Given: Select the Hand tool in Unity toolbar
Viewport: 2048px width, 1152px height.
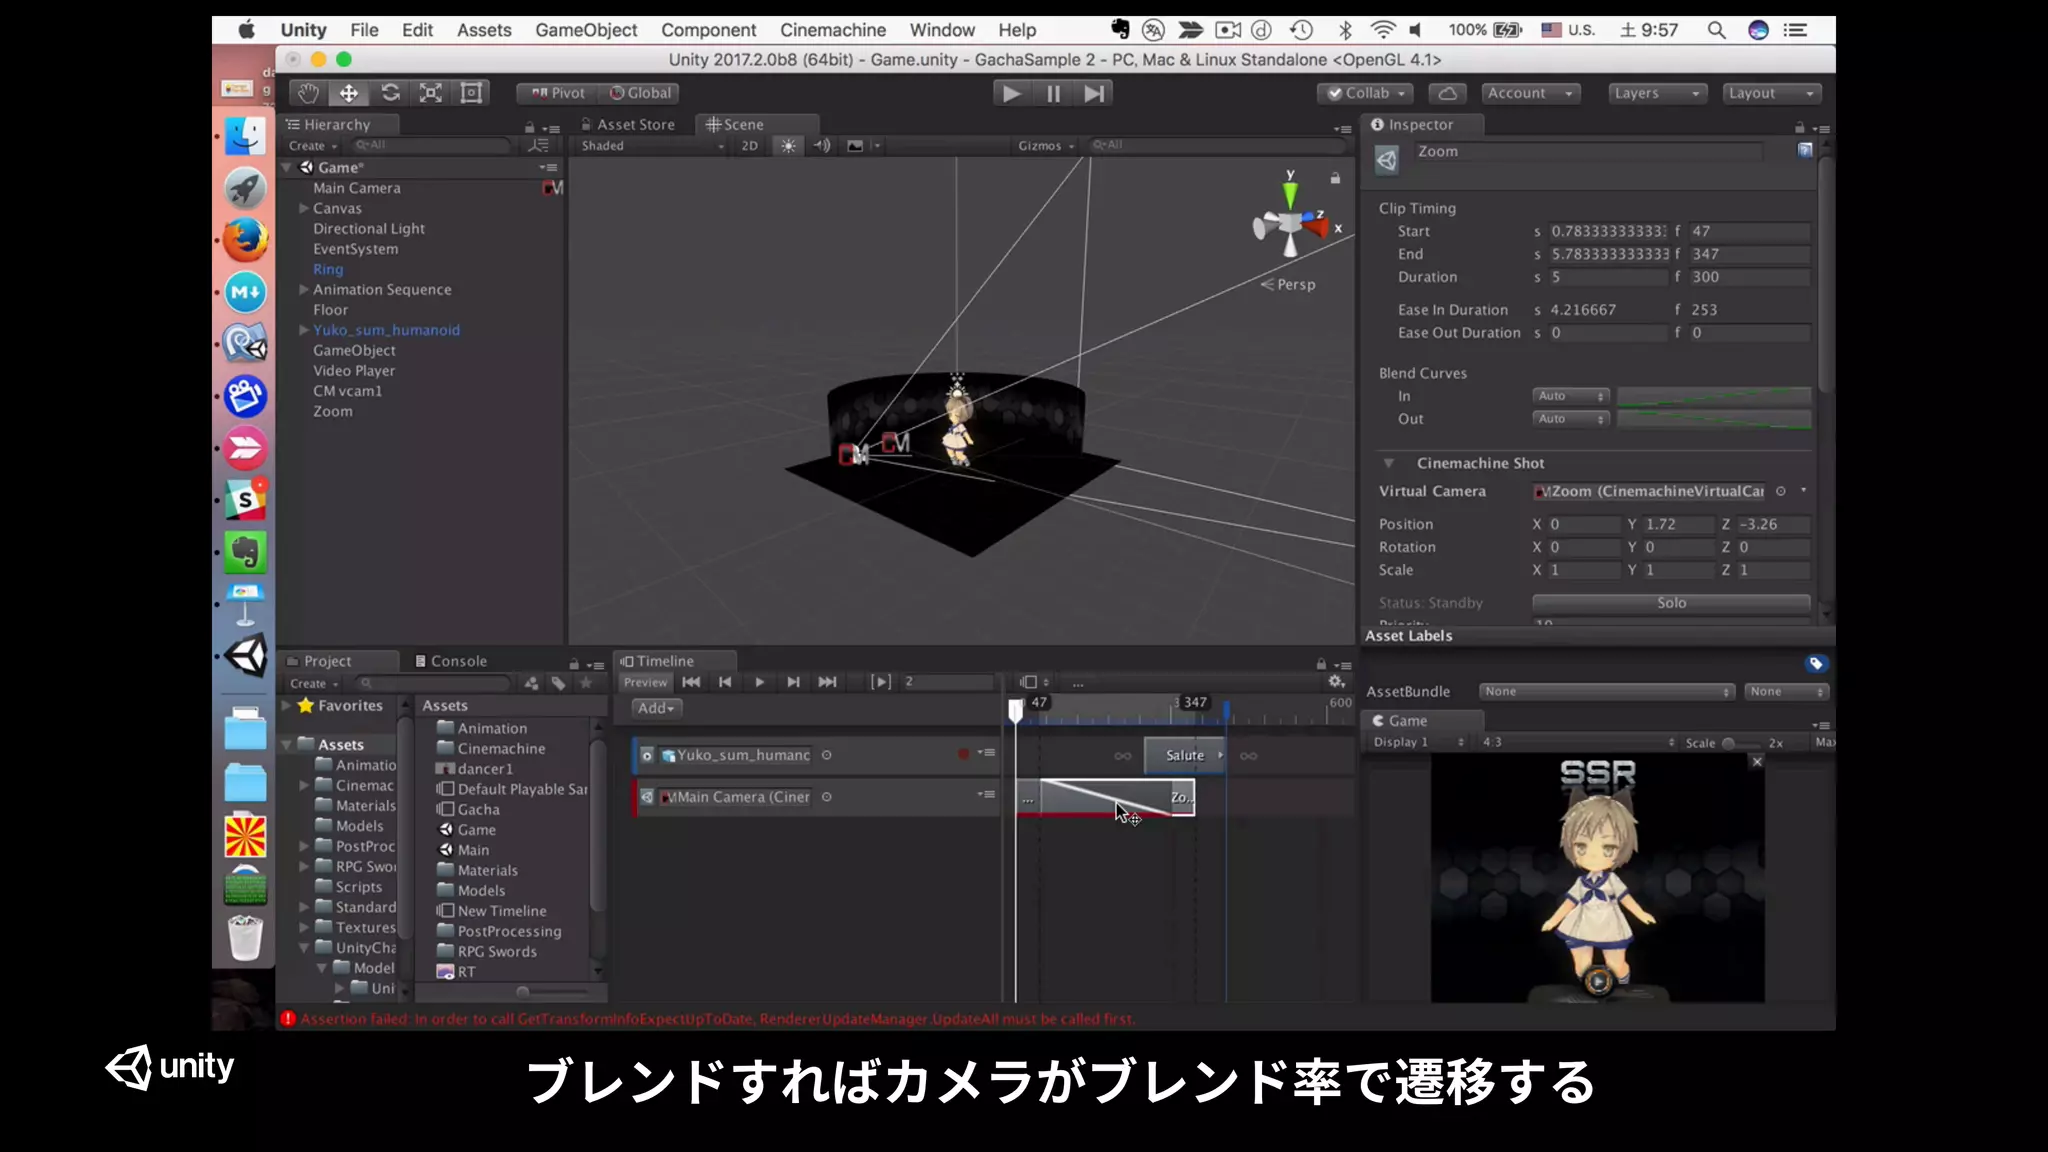Looking at the screenshot, I should tap(308, 93).
